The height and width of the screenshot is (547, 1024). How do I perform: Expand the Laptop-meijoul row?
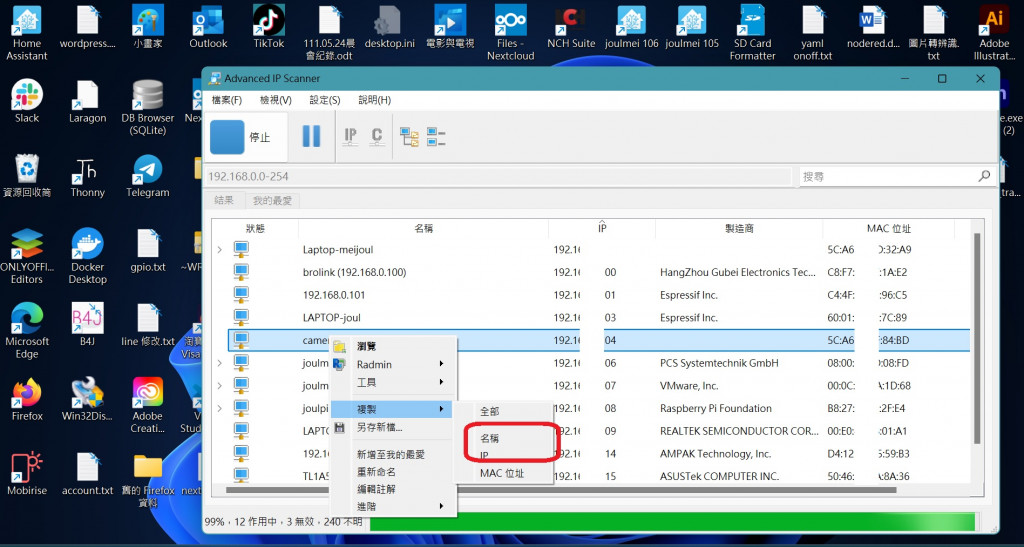tap(219, 249)
